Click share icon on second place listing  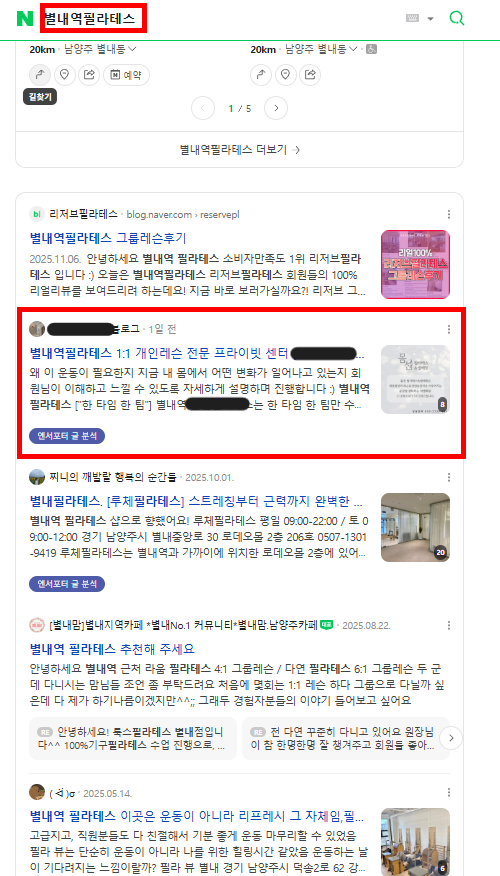pos(310,74)
